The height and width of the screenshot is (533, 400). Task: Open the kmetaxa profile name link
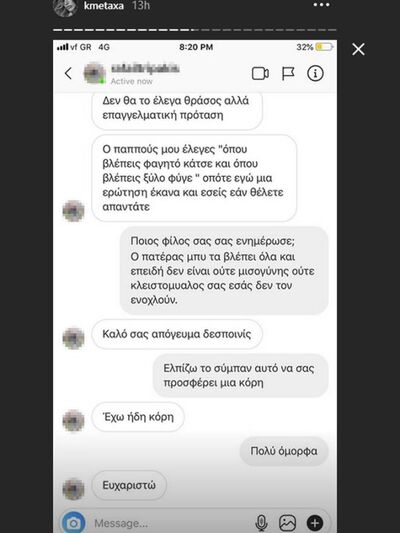(104, 5)
